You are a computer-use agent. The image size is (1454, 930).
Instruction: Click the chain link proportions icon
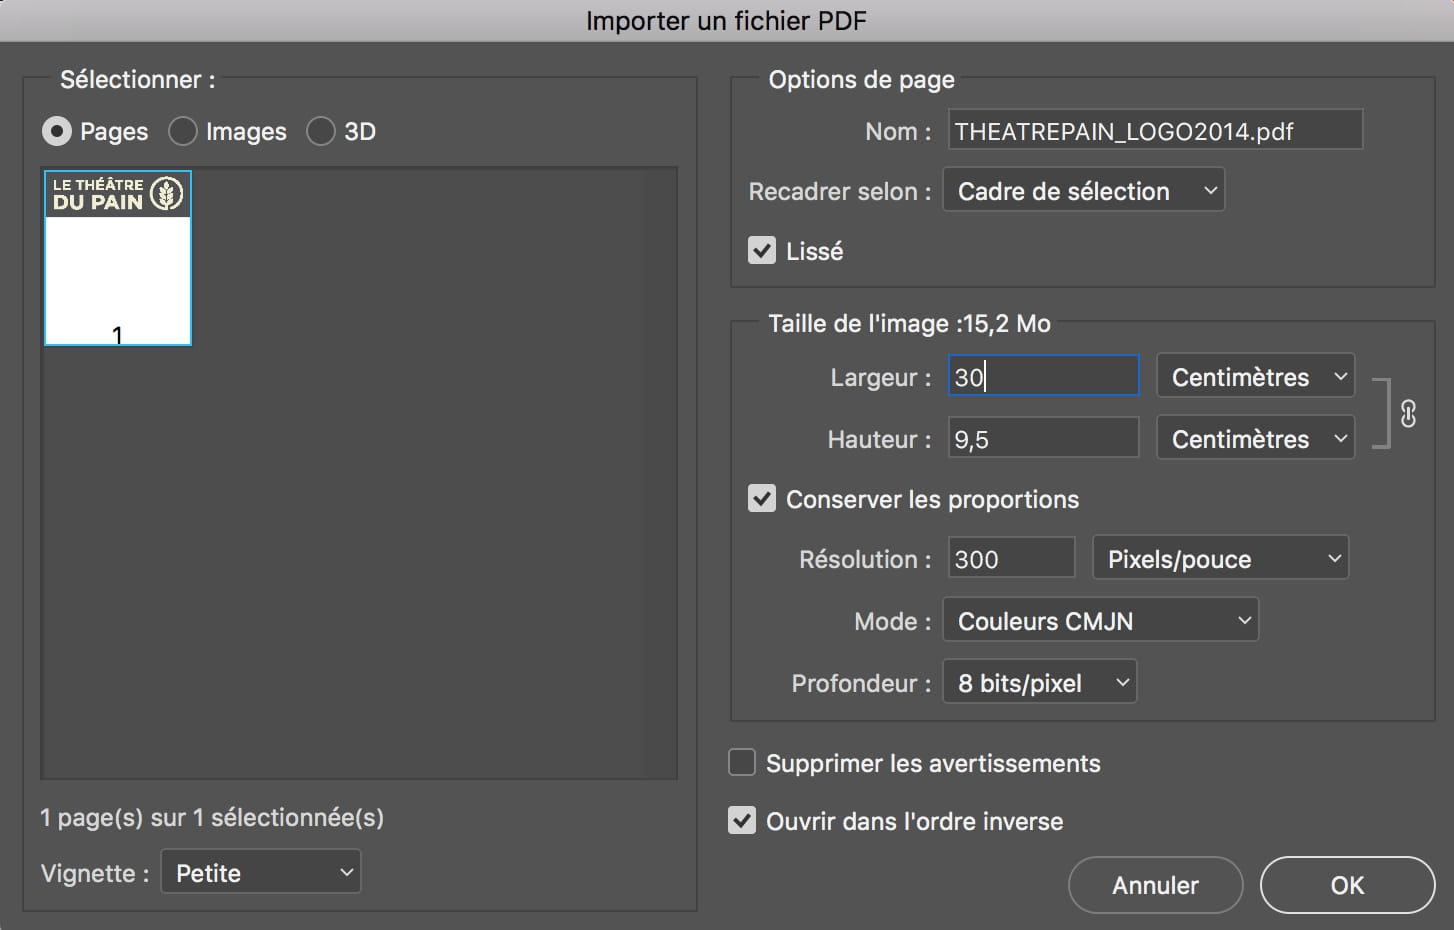click(1408, 413)
